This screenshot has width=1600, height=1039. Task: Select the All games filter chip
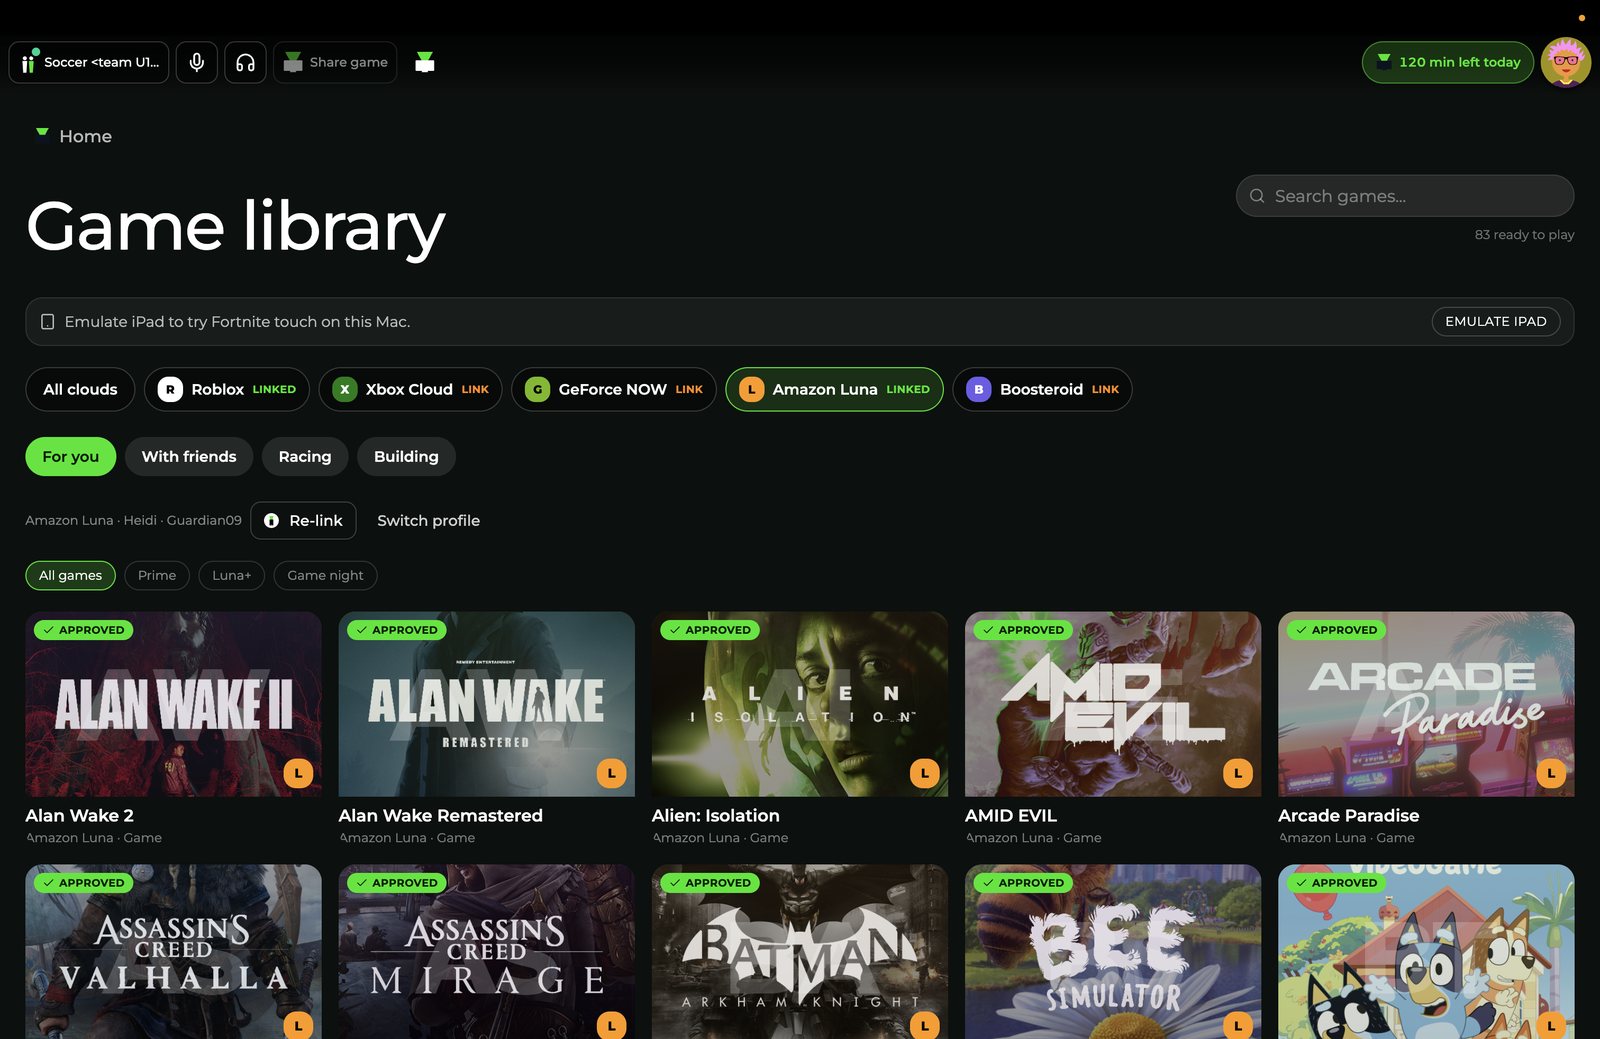coord(70,575)
